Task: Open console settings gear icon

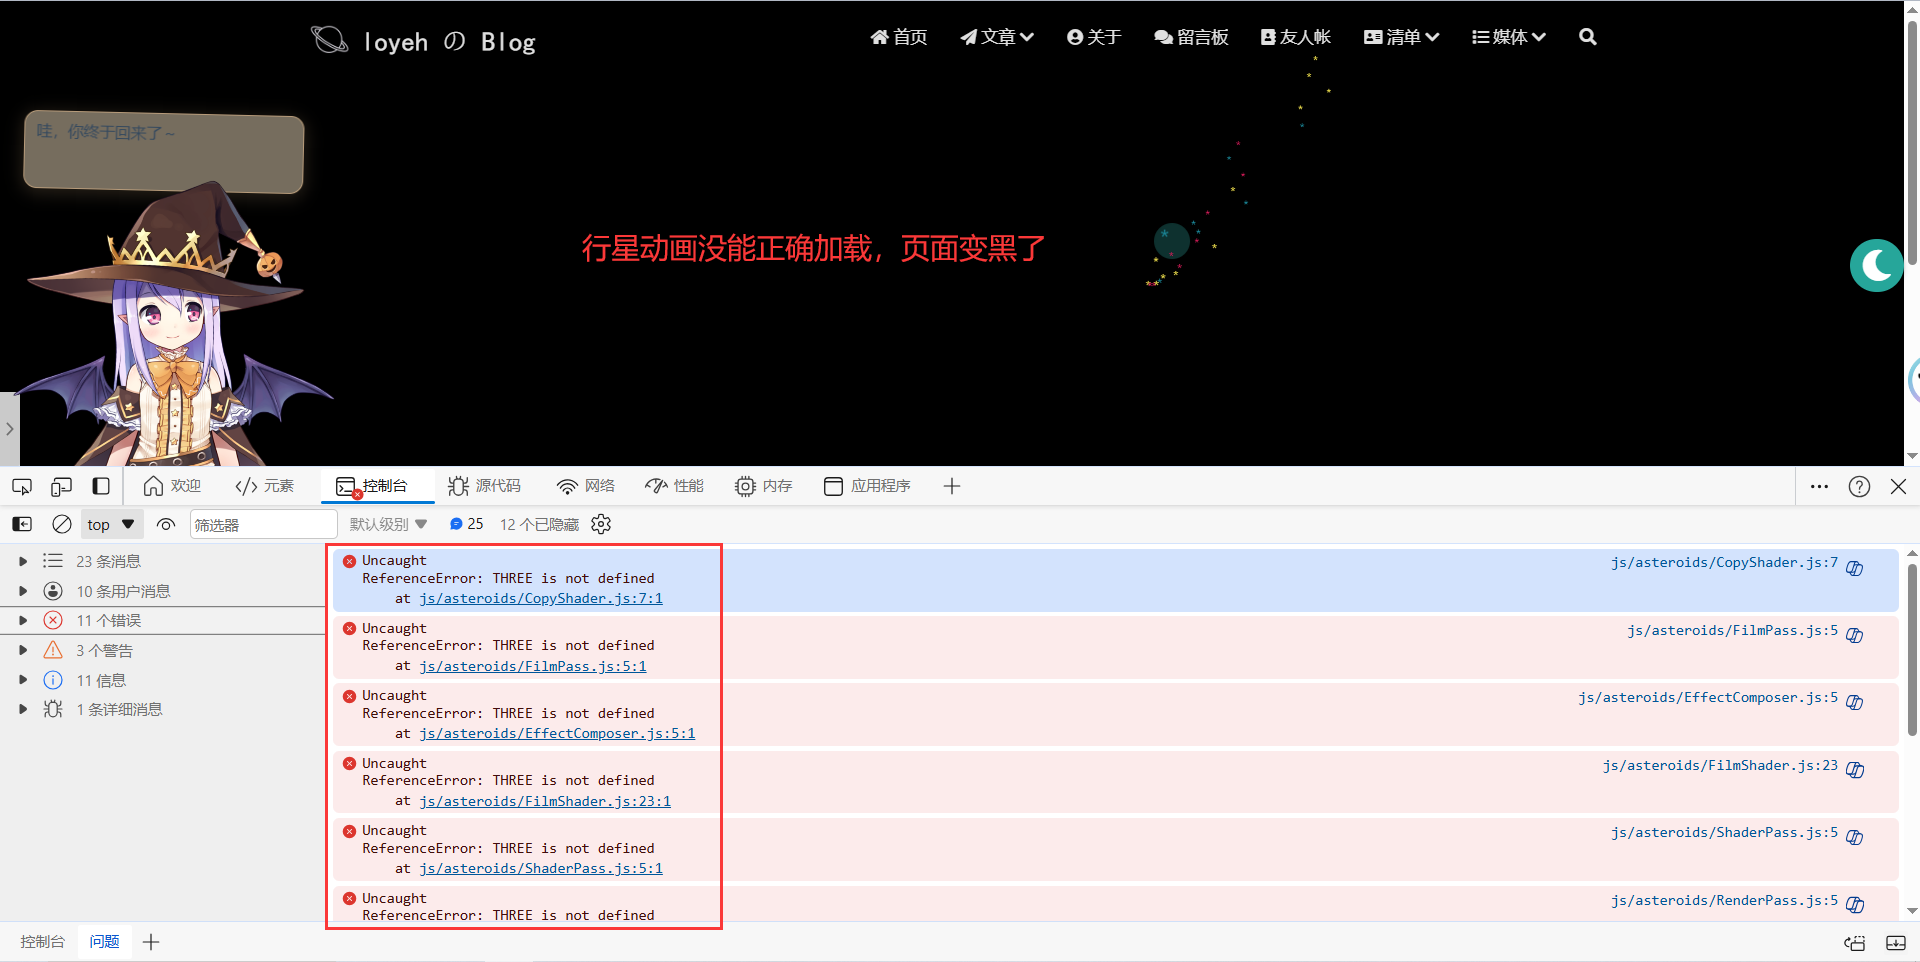Action: tap(601, 524)
